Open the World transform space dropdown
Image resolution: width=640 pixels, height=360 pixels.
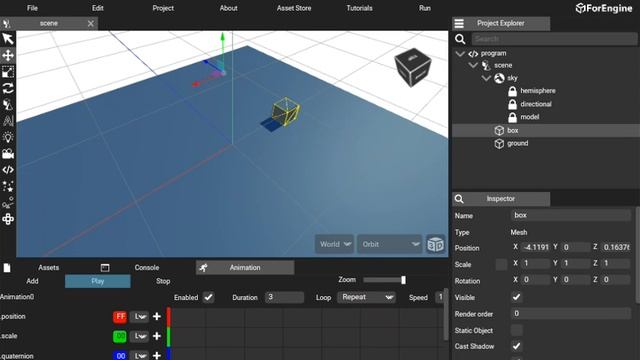(x=335, y=244)
